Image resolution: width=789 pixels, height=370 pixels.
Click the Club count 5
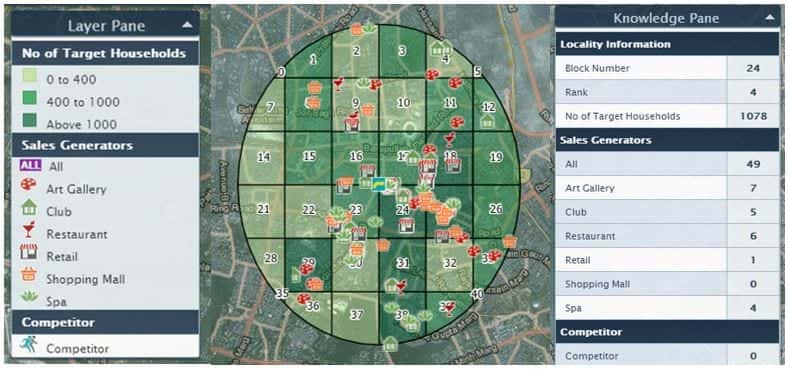coord(753,212)
